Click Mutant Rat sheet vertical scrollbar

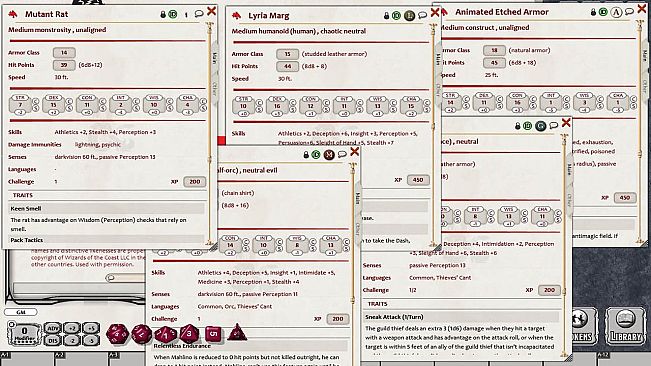209,133
